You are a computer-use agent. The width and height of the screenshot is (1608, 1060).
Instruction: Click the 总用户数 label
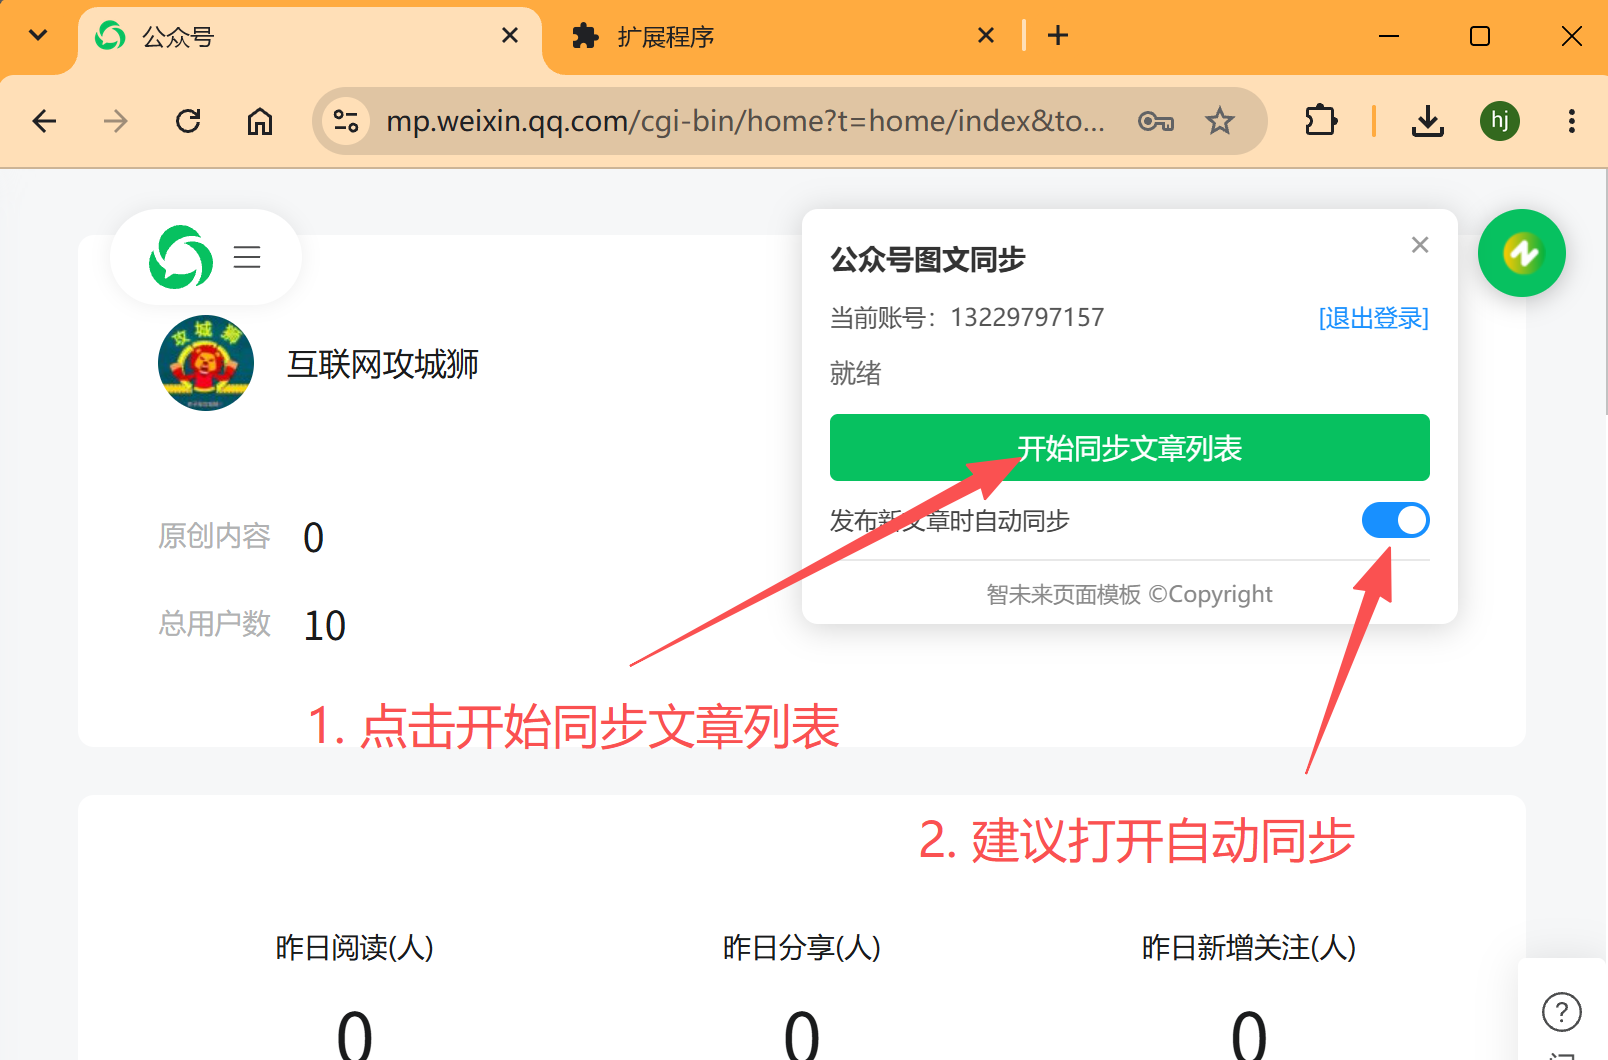tap(215, 624)
